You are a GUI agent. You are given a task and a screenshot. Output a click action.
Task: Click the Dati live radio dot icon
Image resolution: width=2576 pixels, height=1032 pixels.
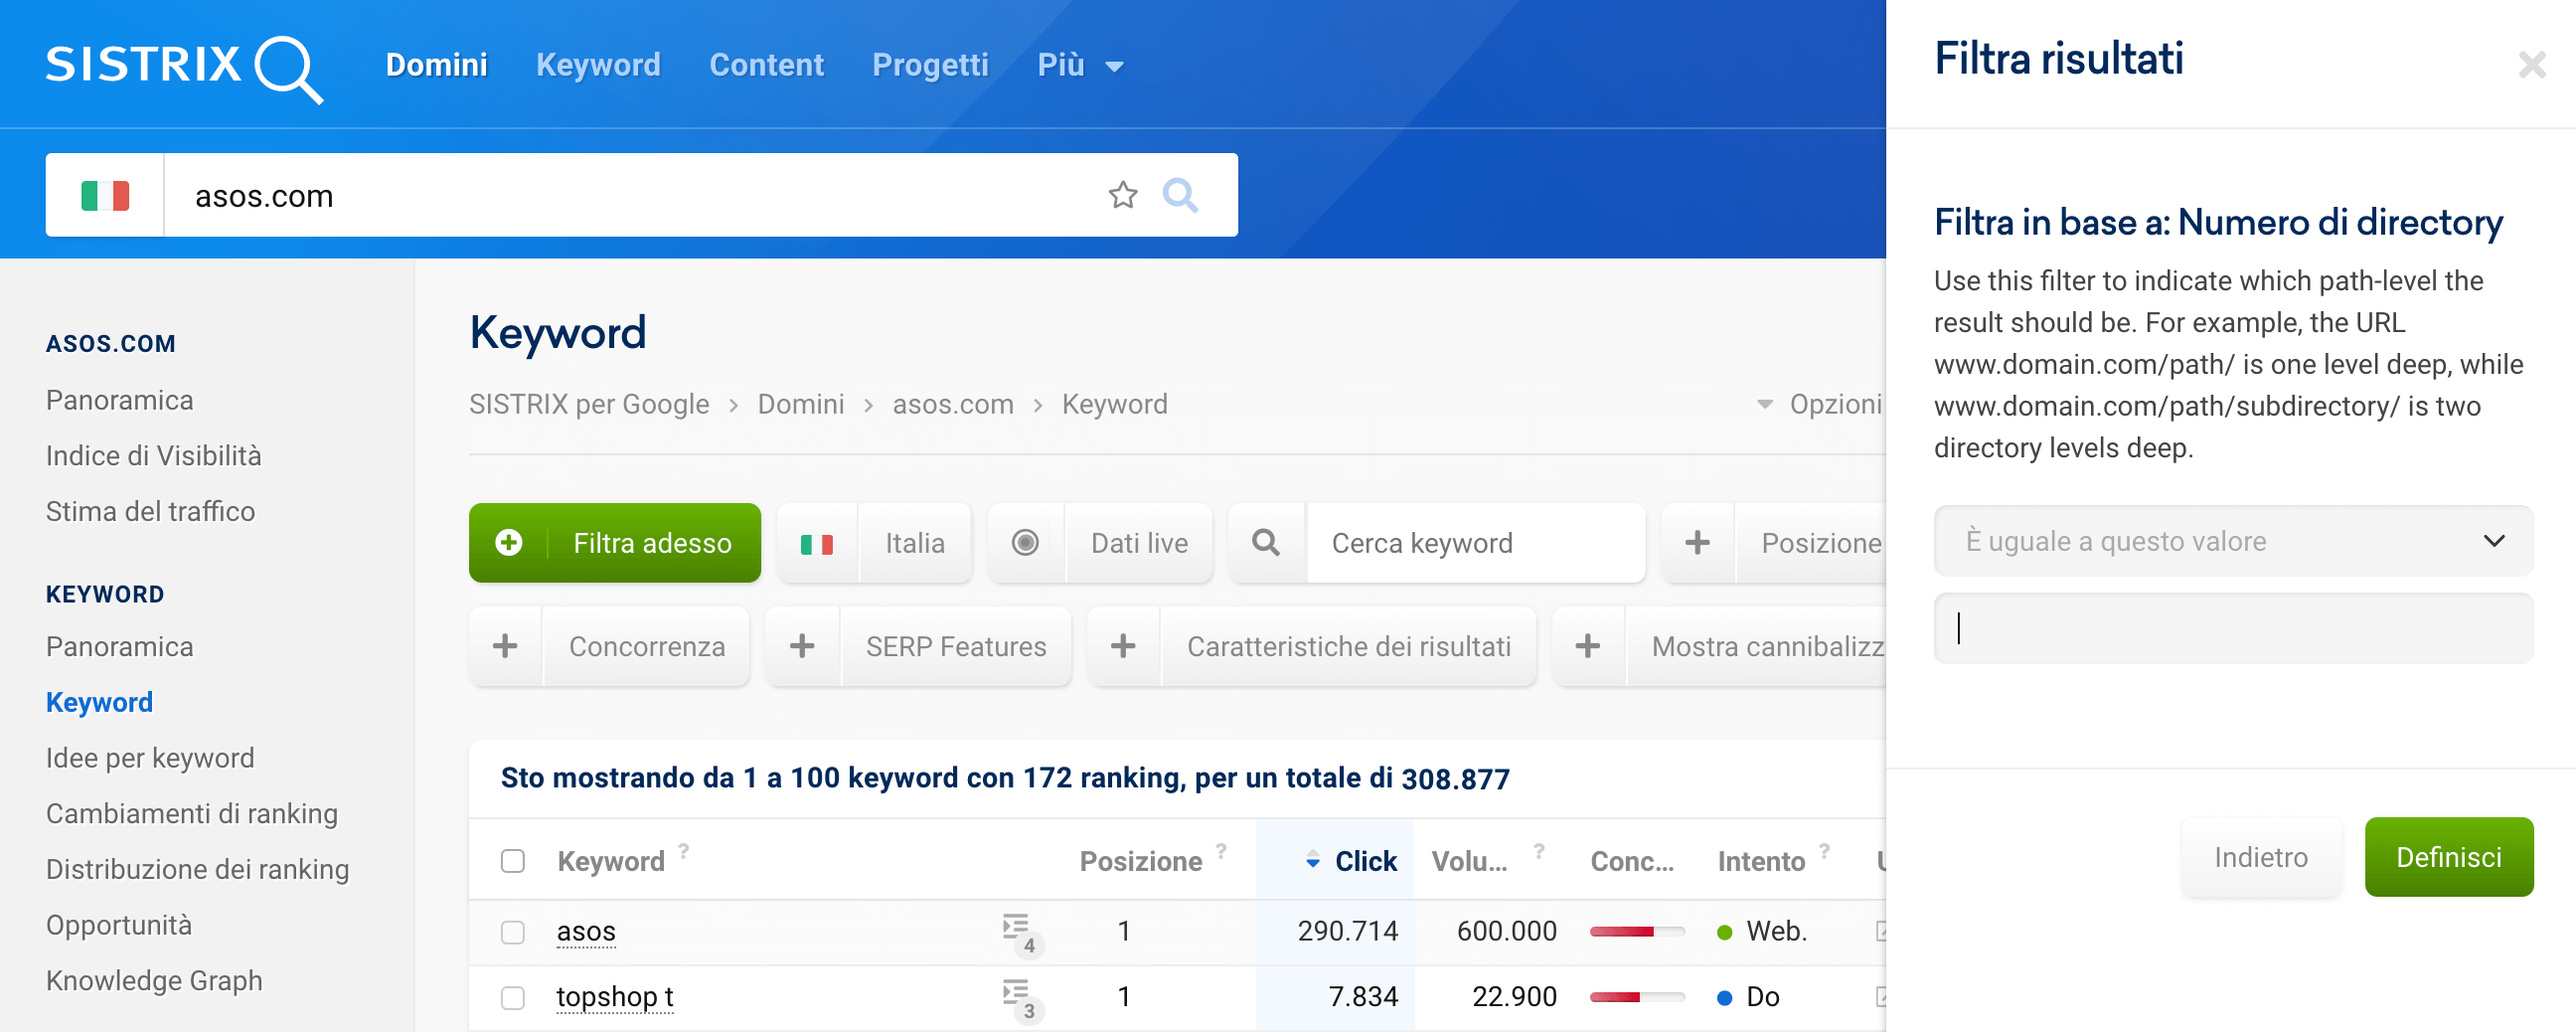click(x=1025, y=543)
